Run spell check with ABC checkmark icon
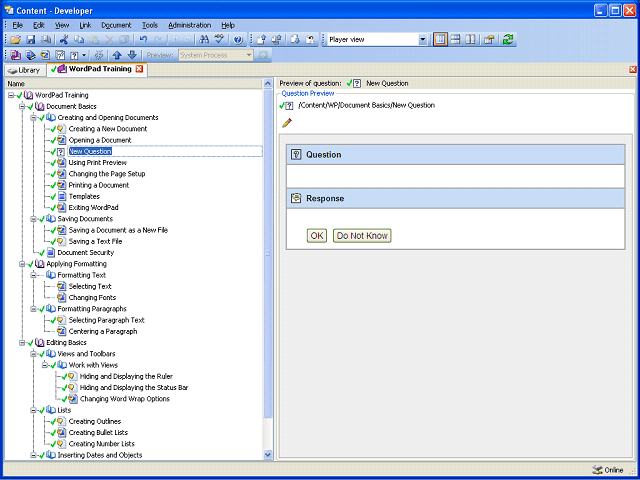640x480 pixels. point(220,40)
